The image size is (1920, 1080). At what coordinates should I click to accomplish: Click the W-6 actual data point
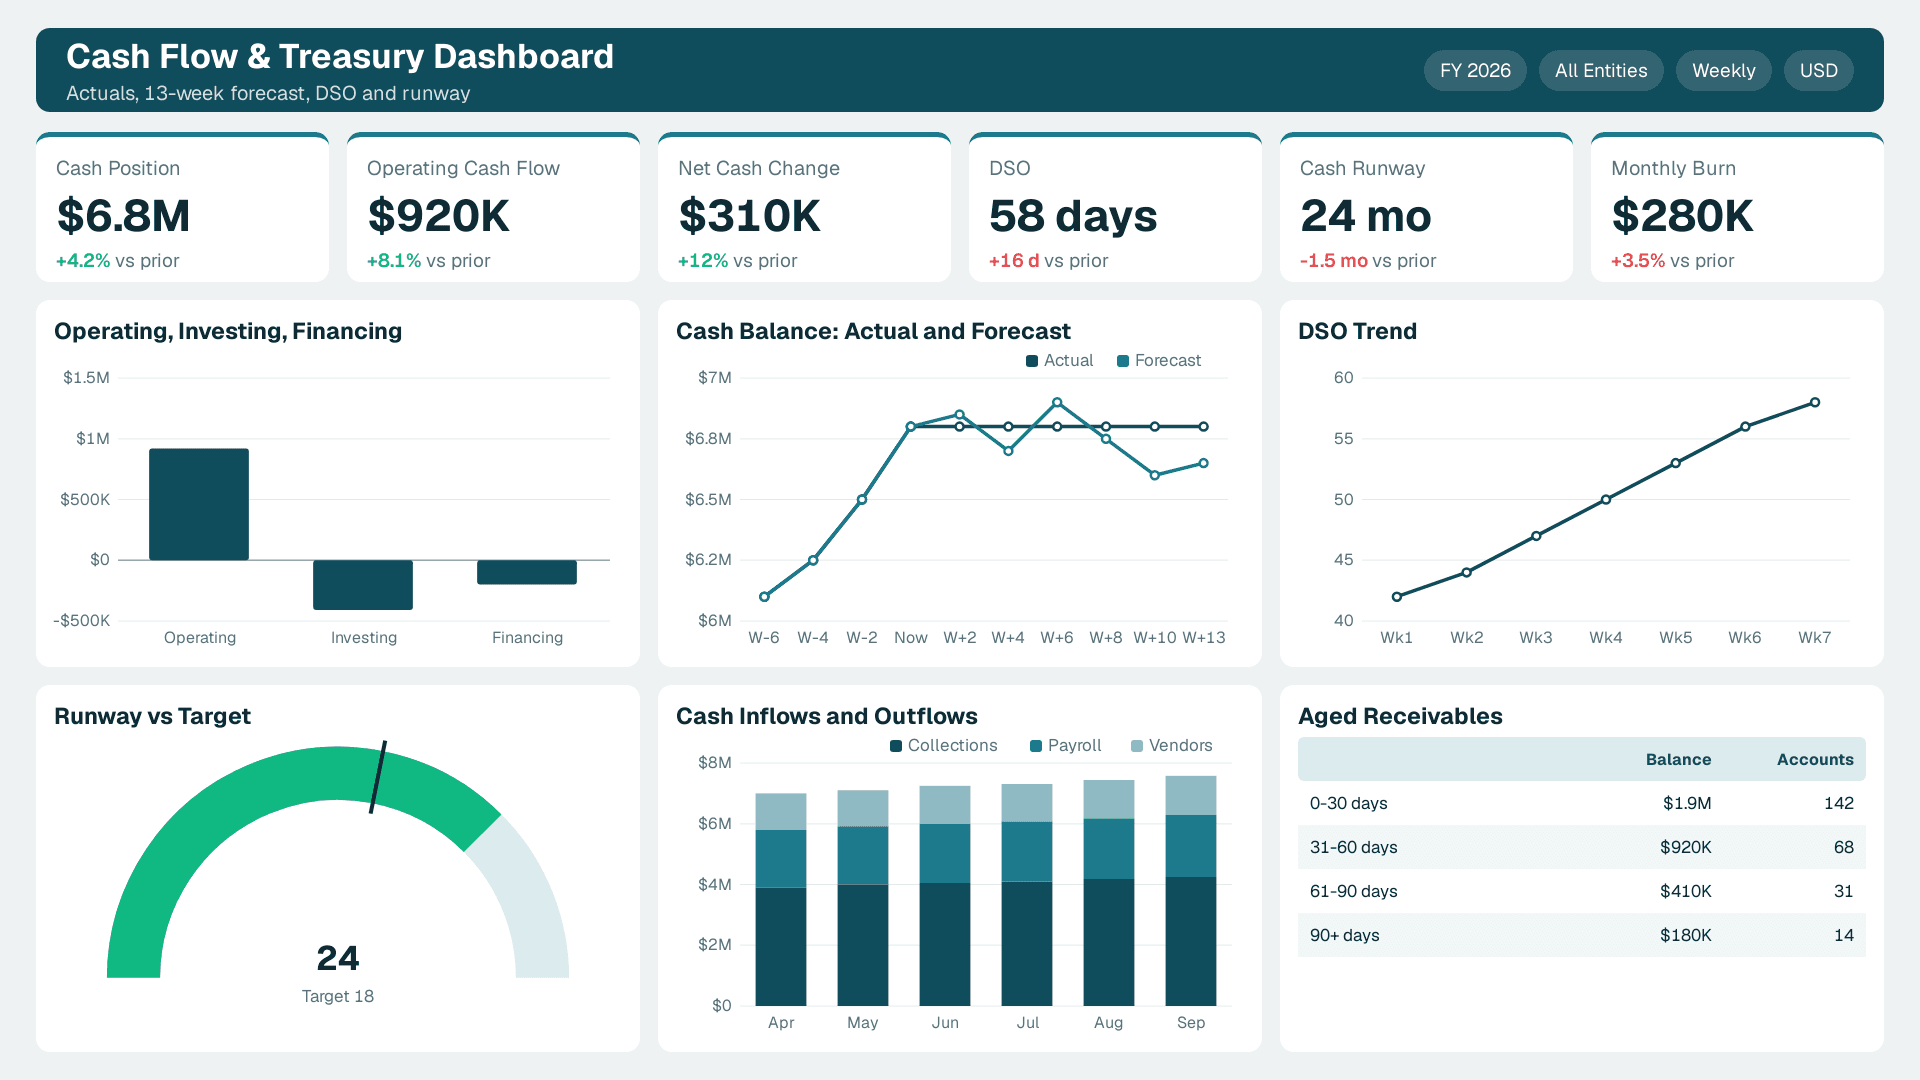[x=764, y=597]
